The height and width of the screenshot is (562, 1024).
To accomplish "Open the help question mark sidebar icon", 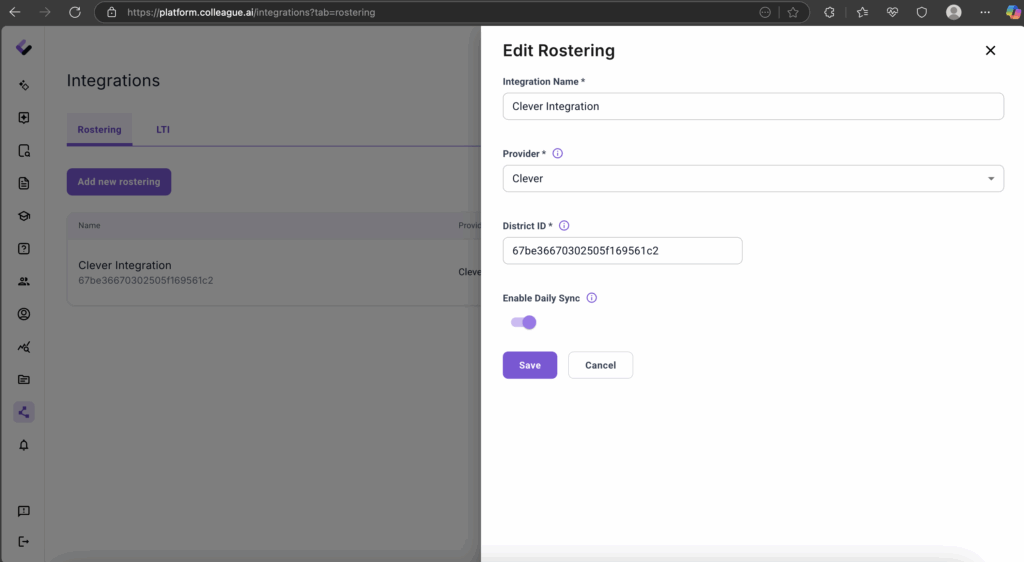I will tap(24, 249).
